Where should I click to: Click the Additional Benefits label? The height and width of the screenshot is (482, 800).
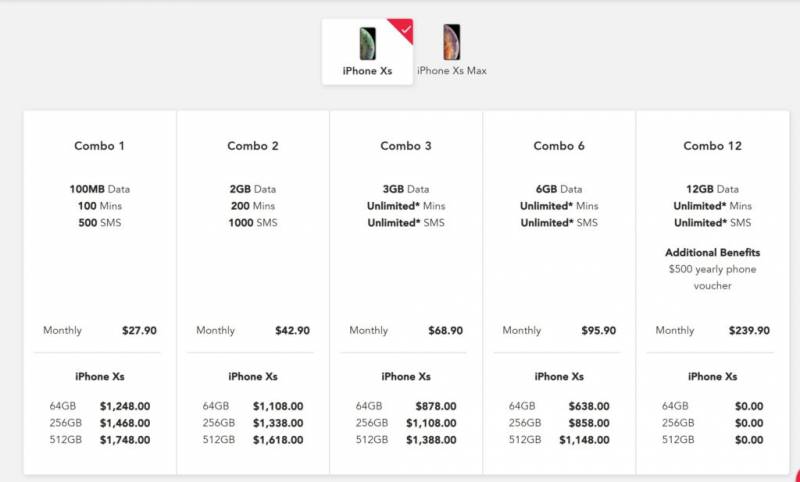[712, 253]
